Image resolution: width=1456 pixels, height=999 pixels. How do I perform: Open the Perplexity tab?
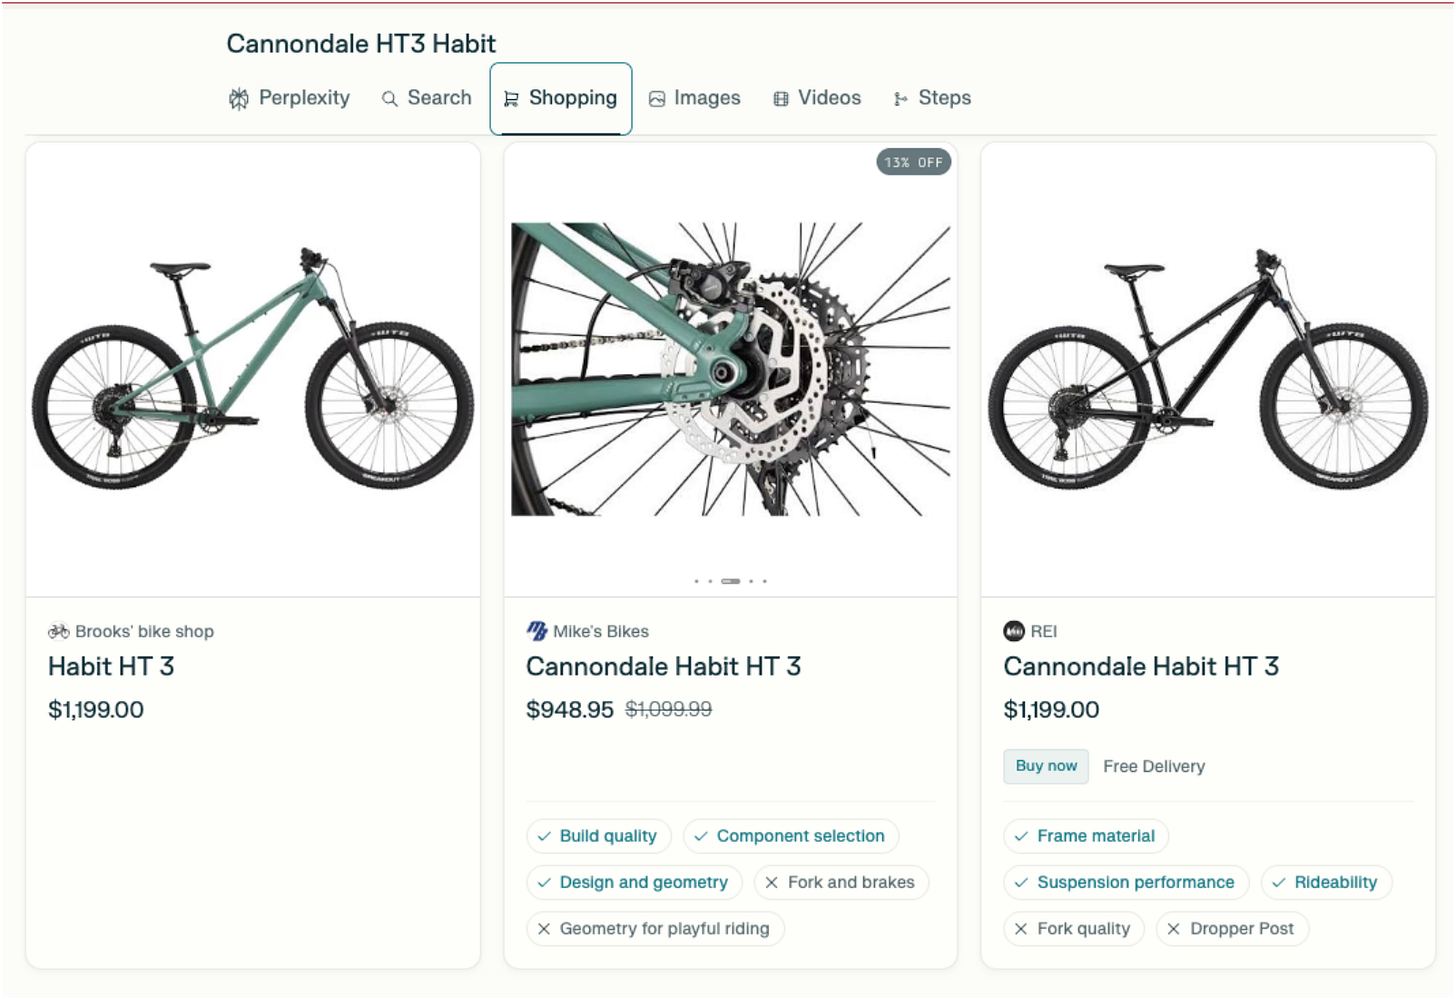pyautogui.click(x=289, y=98)
